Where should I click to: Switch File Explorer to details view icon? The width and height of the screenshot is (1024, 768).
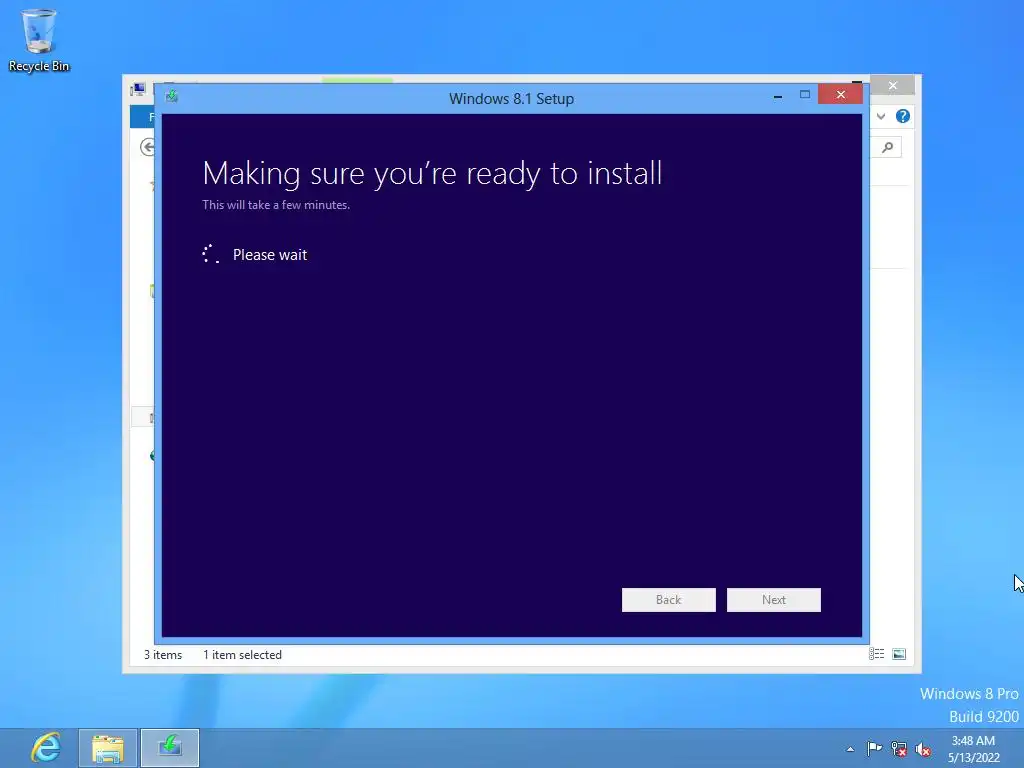tap(876, 654)
